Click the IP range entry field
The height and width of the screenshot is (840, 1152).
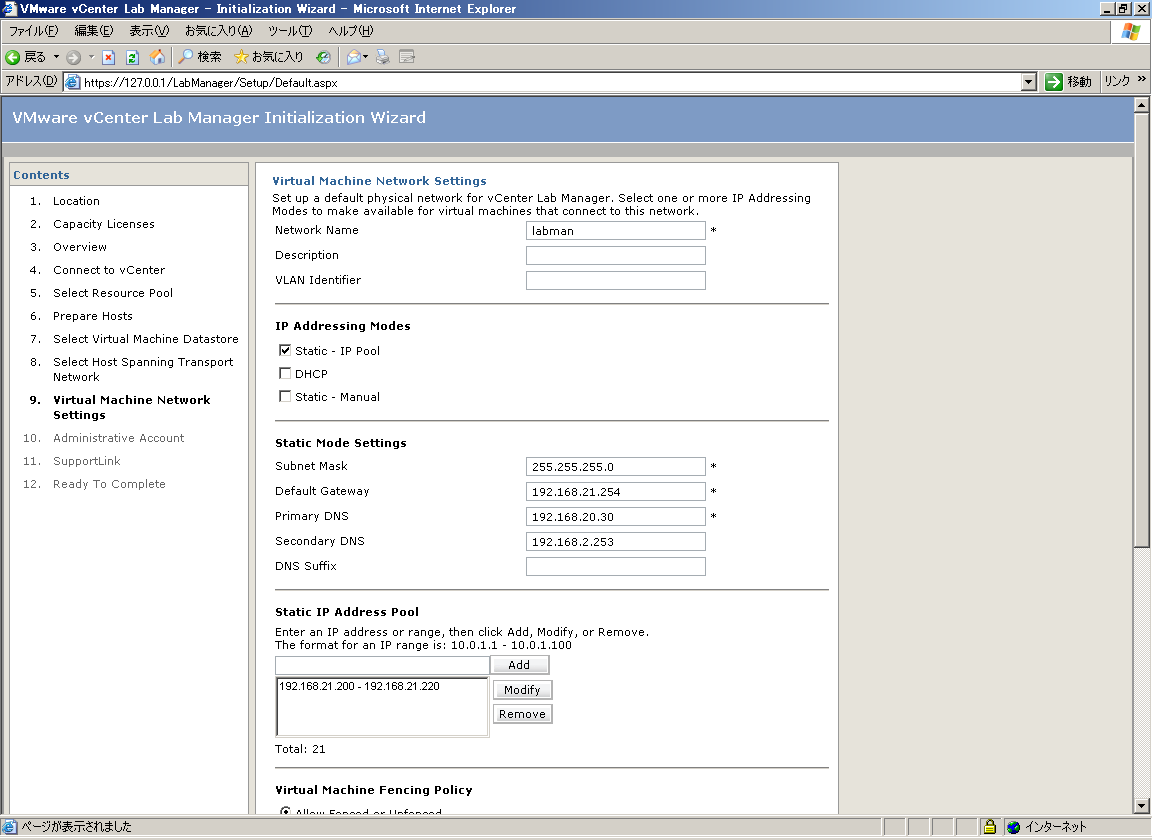(x=382, y=665)
